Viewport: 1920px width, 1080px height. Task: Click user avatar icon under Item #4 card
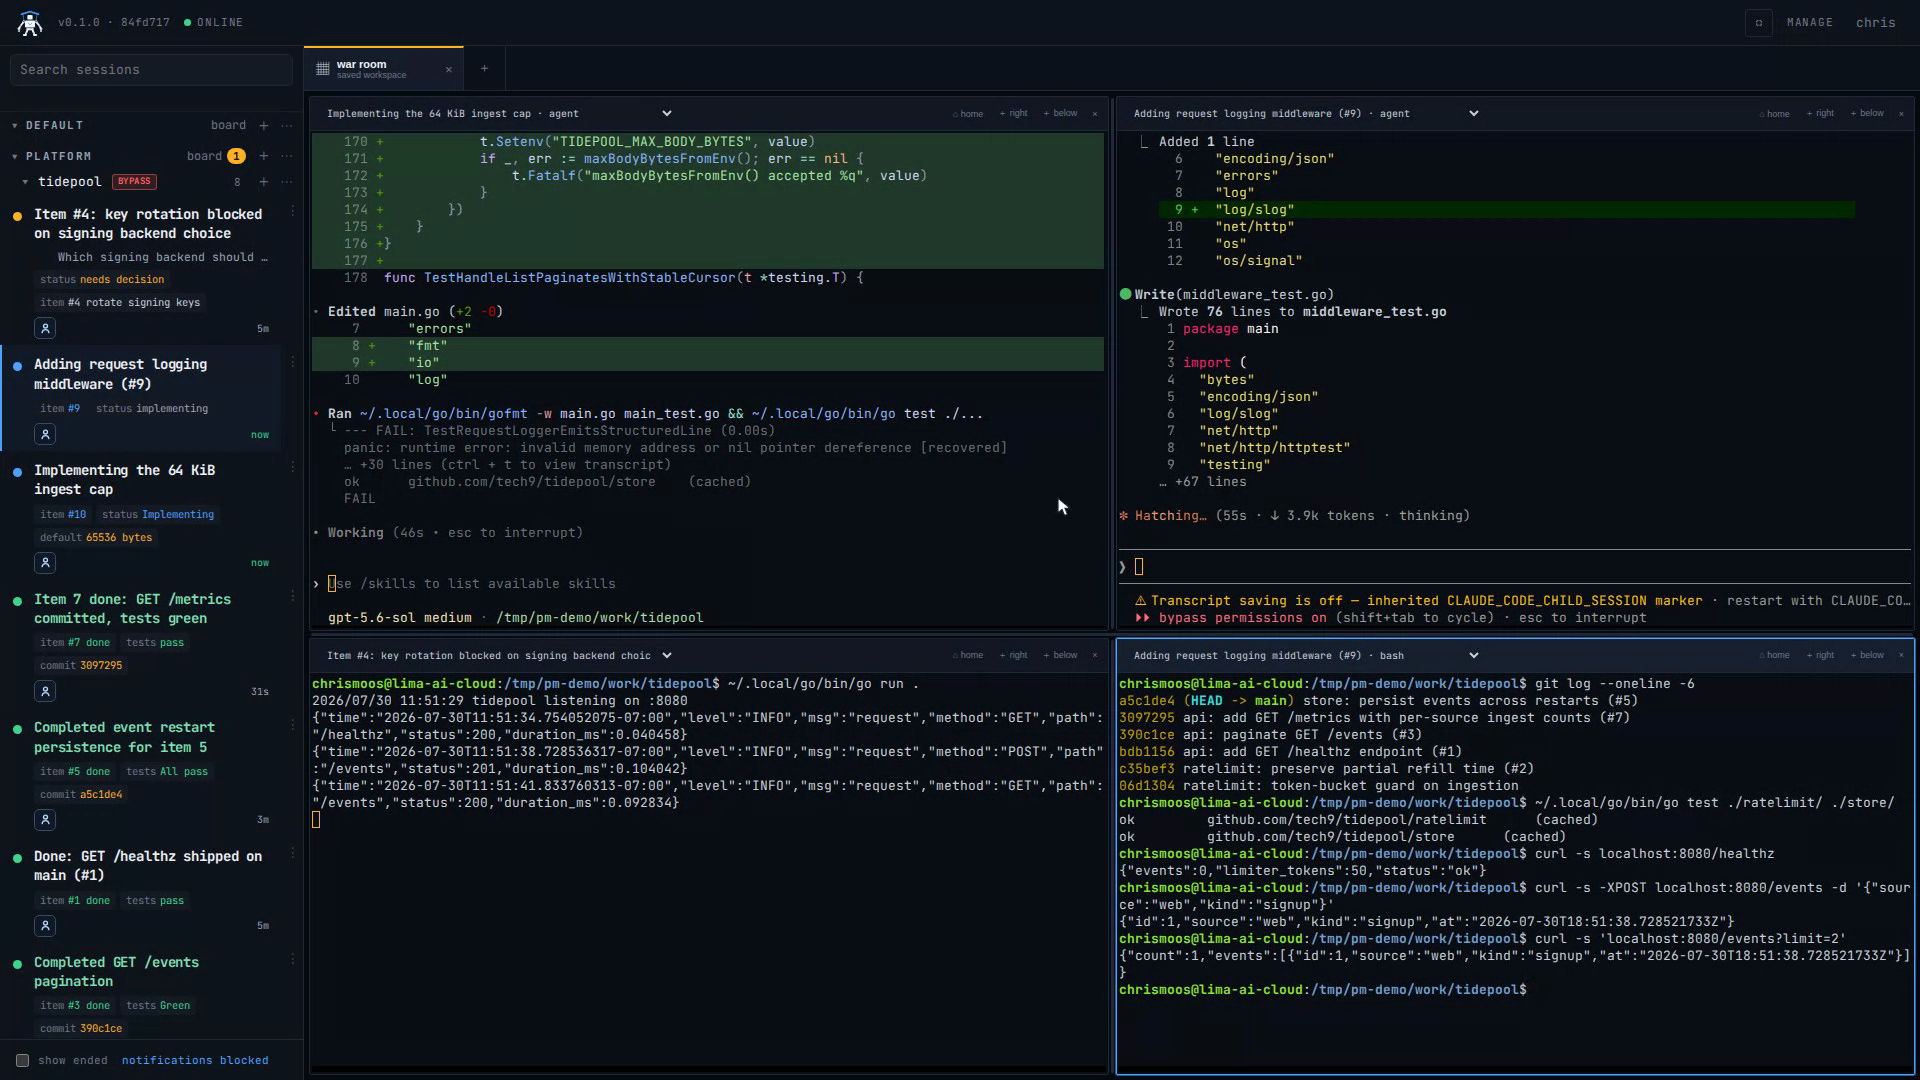click(x=45, y=328)
